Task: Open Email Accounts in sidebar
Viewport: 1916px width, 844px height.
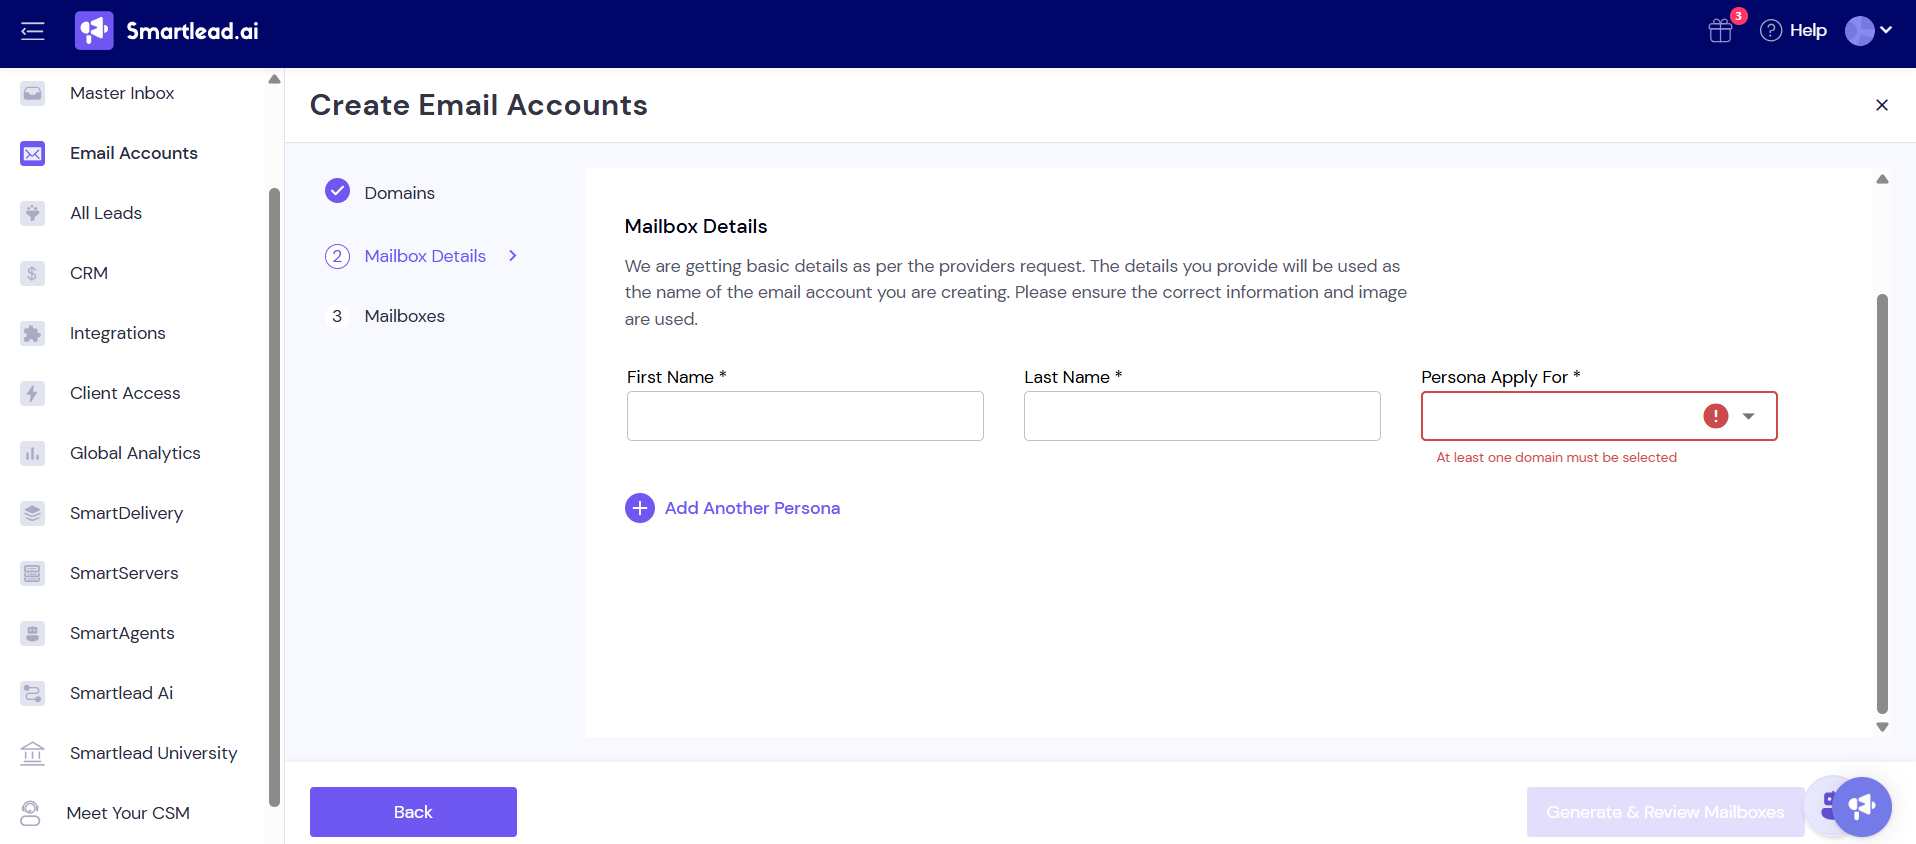Action: [134, 153]
